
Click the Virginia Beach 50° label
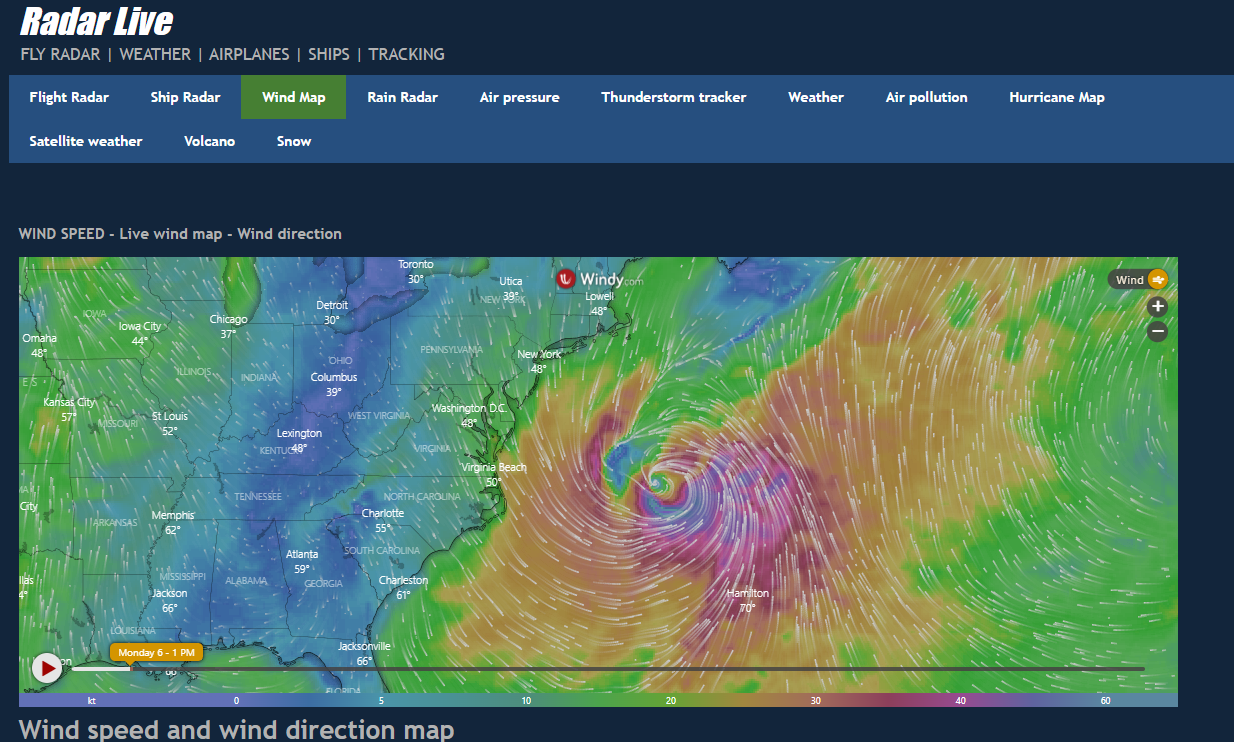pyautogui.click(x=494, y=474)
